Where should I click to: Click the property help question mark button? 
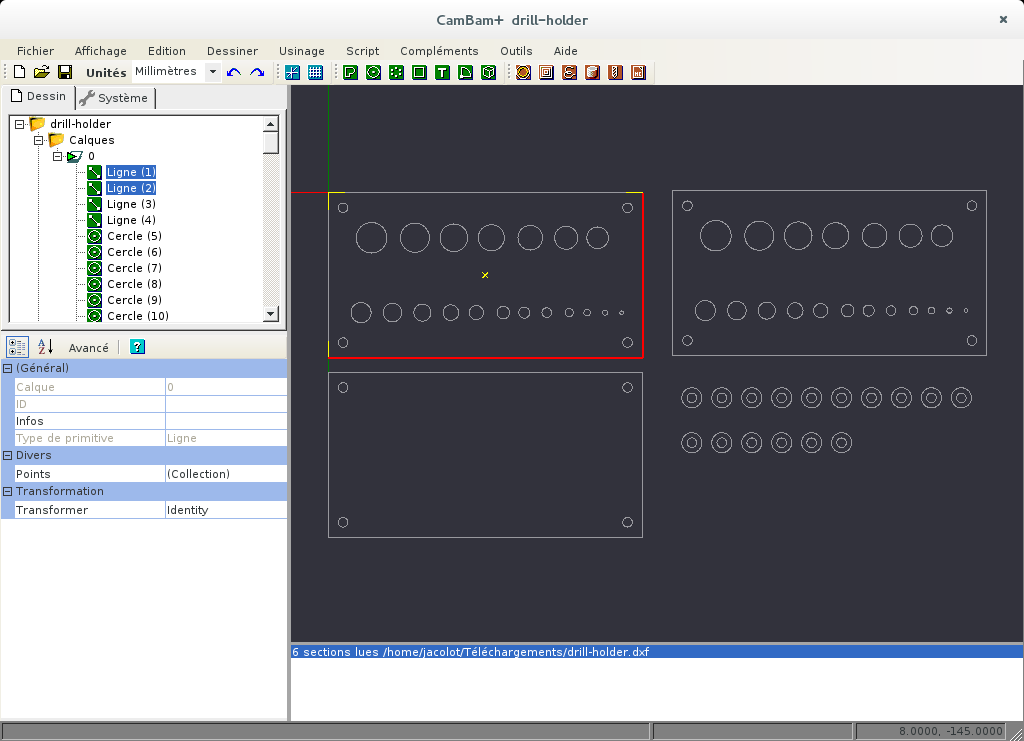137,347
